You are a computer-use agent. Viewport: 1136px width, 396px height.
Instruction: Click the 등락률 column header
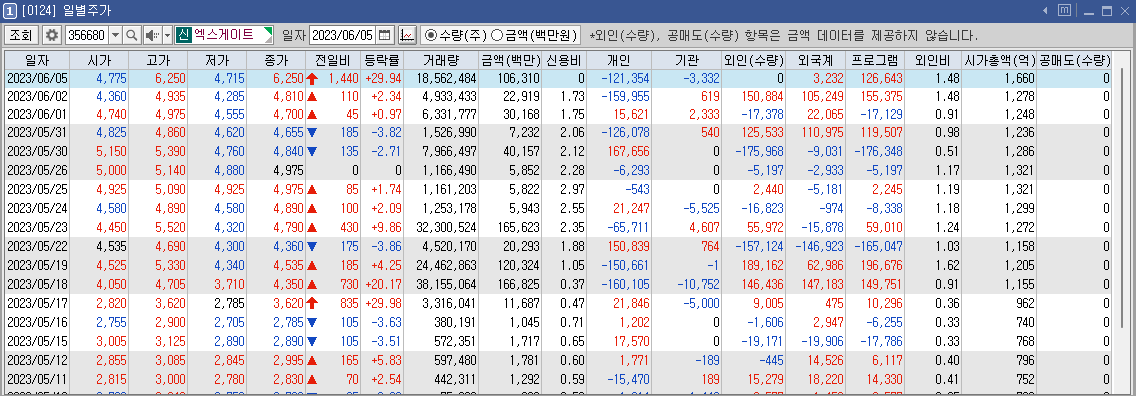pos(381,59)
